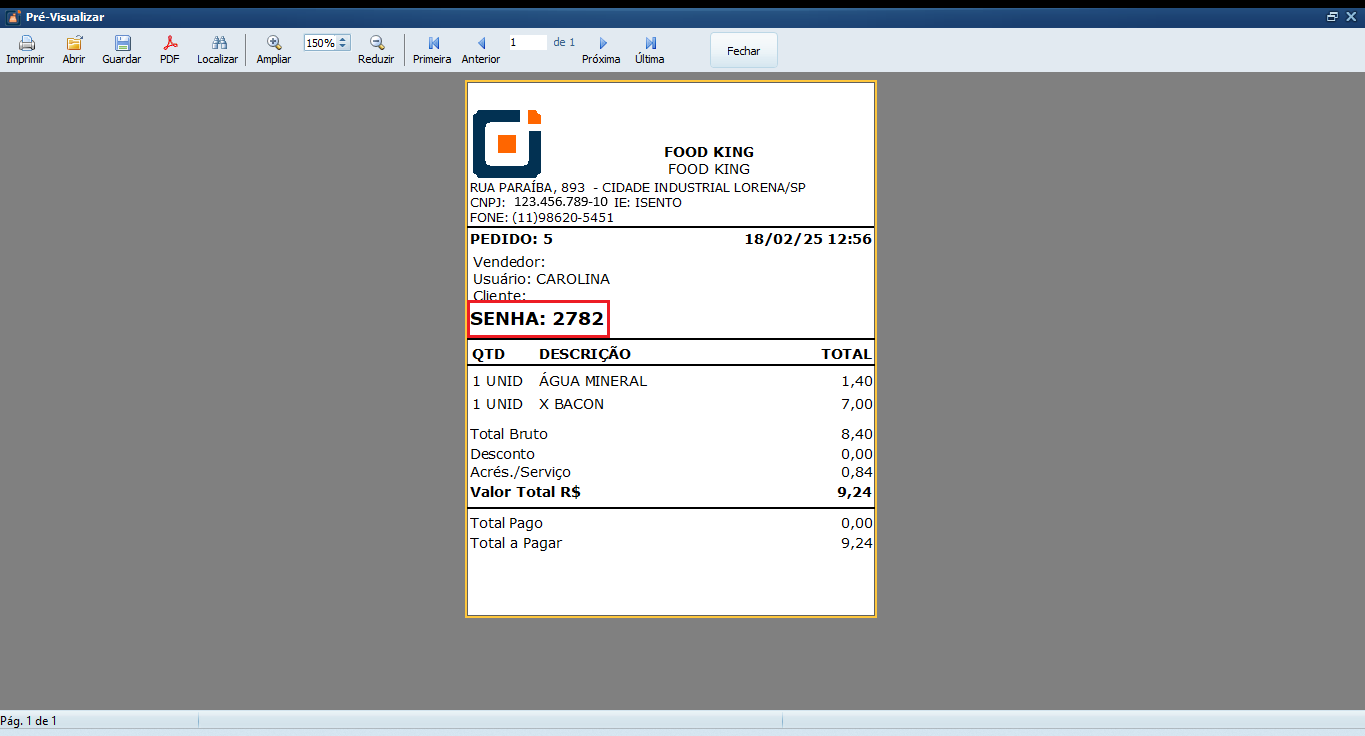
Task: Increase zoom percentage with the up spinner arrow
Action: pos(344,39)
